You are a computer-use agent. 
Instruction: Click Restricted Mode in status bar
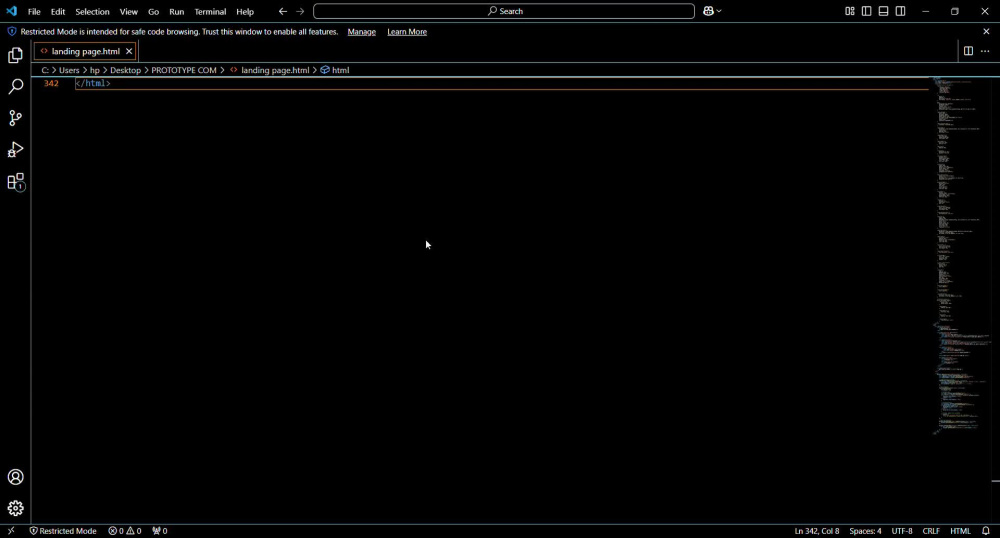pos(62,530)
